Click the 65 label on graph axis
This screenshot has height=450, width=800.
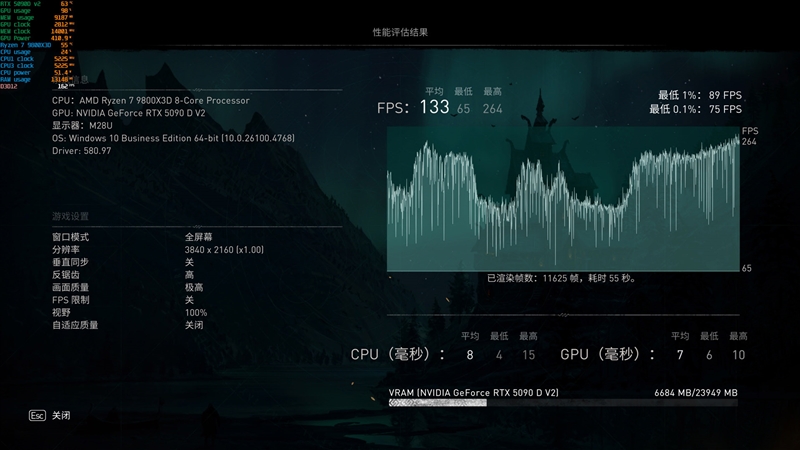(746, 268)
